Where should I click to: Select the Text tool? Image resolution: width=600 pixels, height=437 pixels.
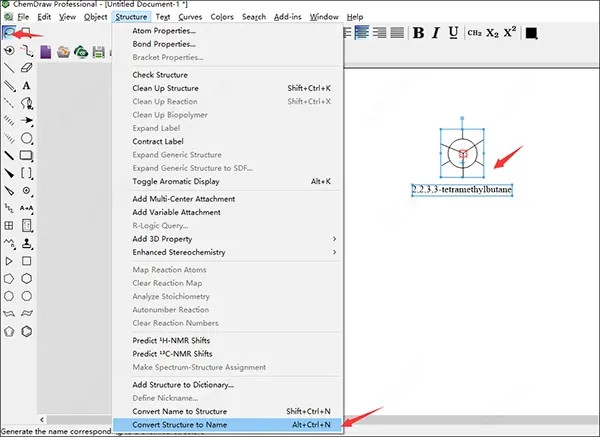(x=28, y=86)
